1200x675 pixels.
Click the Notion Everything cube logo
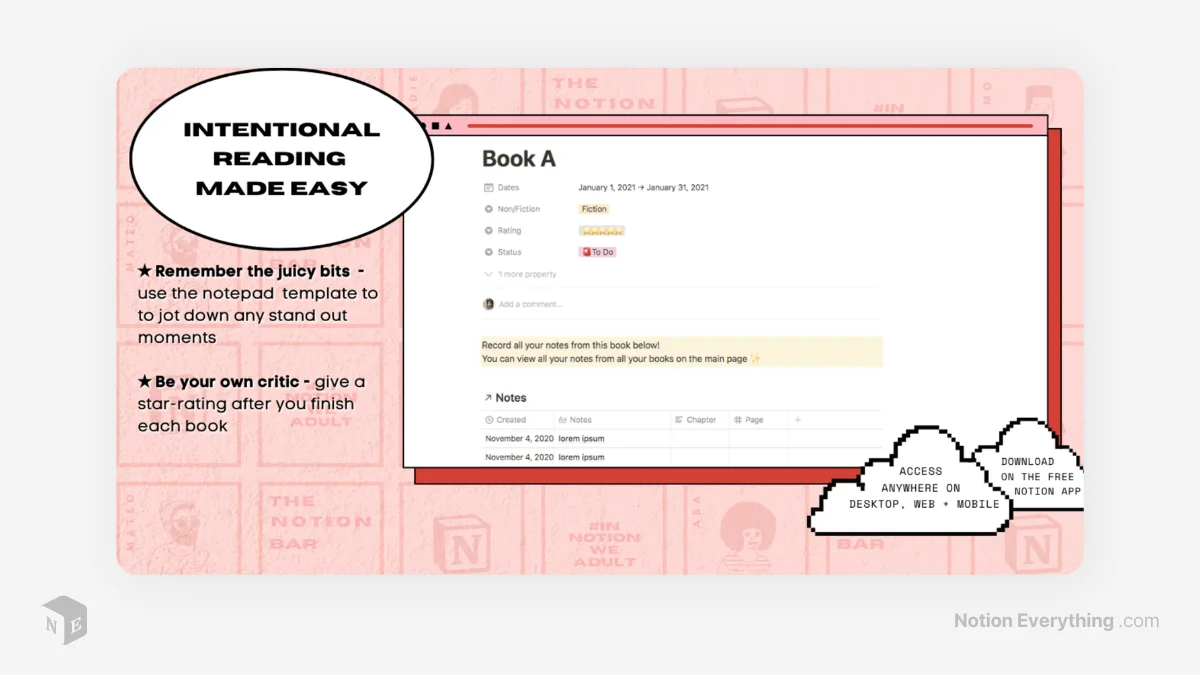pos(63,621)
